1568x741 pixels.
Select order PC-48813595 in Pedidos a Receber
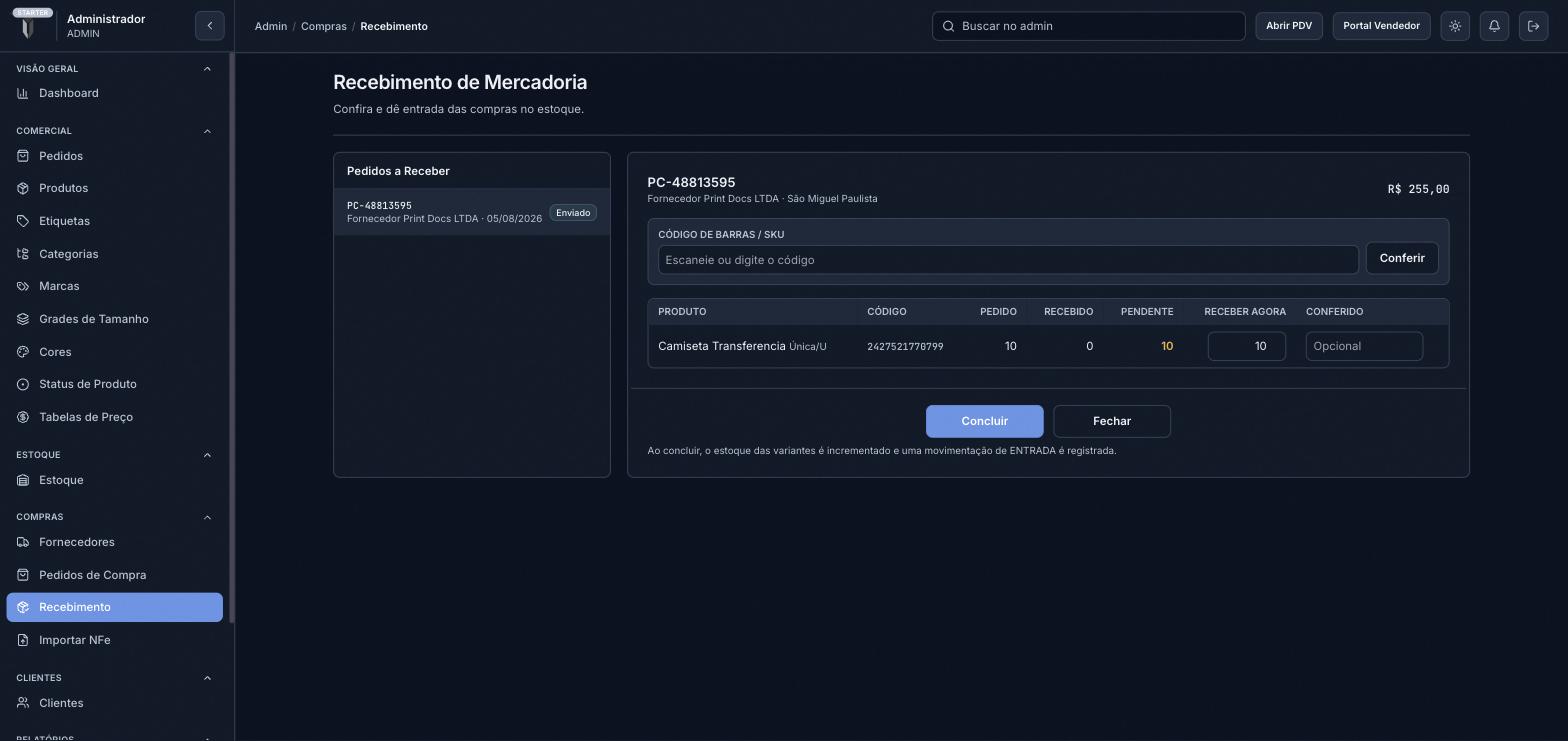[x=472, y=212]
